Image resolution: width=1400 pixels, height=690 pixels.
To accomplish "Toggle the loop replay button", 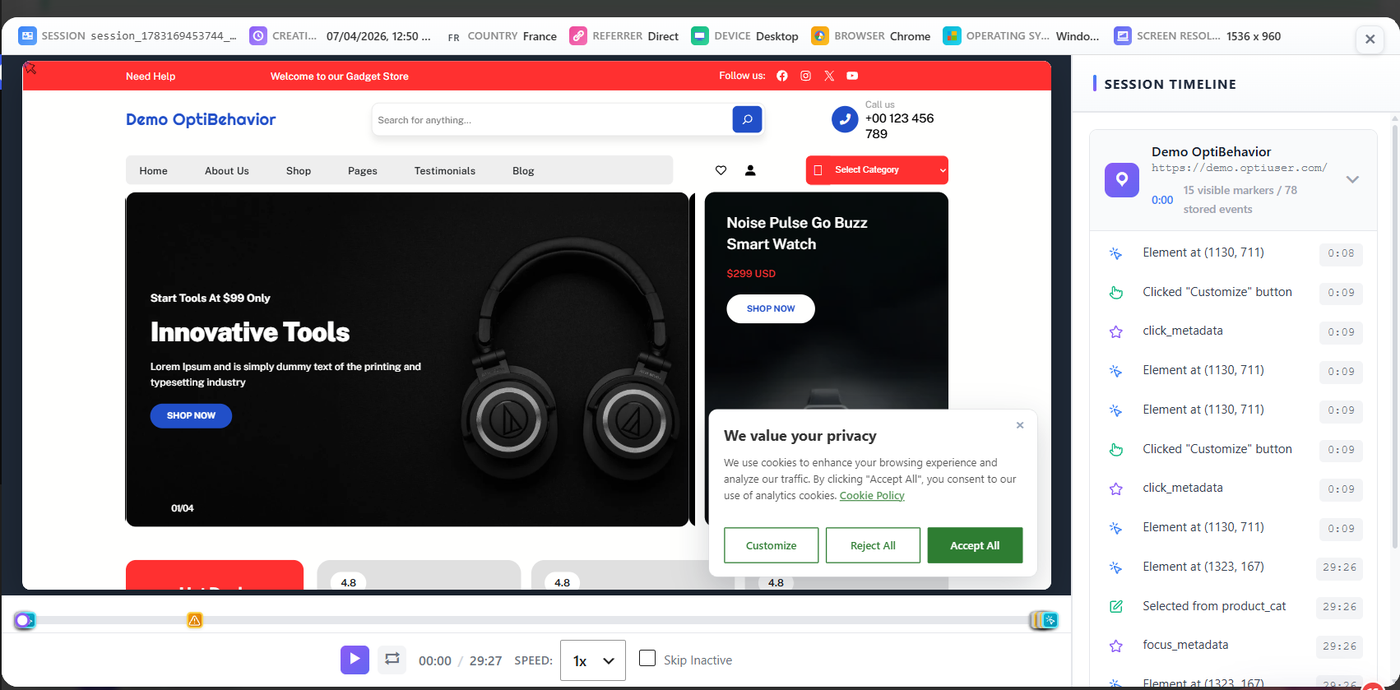I will pyautogui.click(x=392, y=659).
